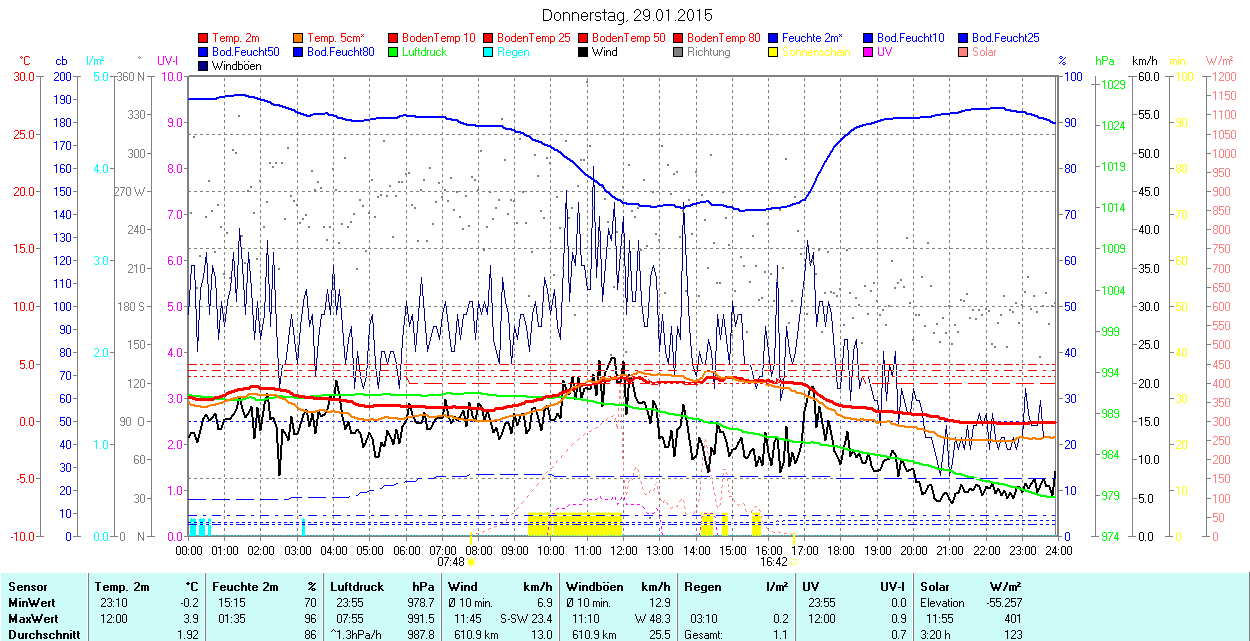Screen dimensions: 1250x641
Task: Click the magenta UV legend swatch
Action: (869, 52)
